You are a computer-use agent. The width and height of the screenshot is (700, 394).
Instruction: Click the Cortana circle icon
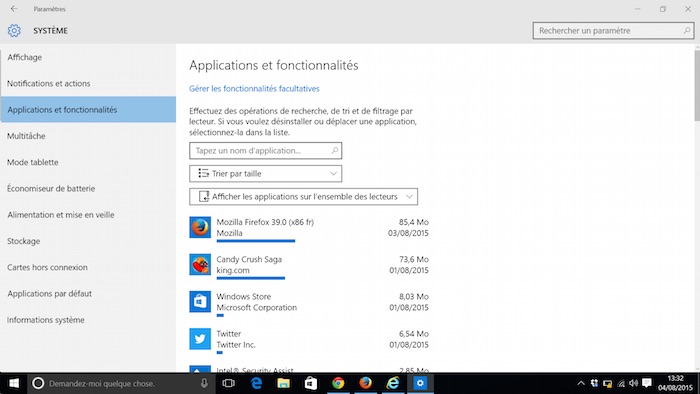pos(38,383)
